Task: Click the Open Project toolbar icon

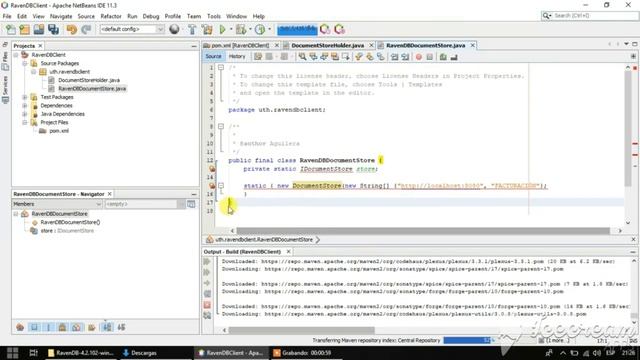Action: (x=39, y=29)
